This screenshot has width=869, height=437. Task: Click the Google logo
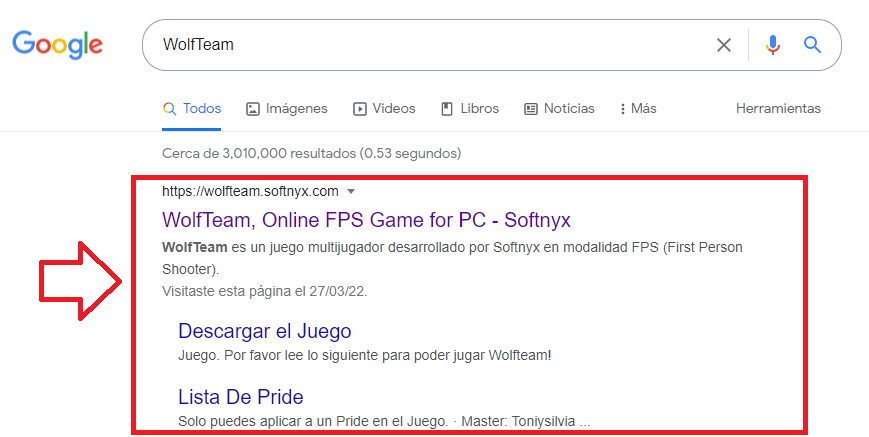point(58,45)
